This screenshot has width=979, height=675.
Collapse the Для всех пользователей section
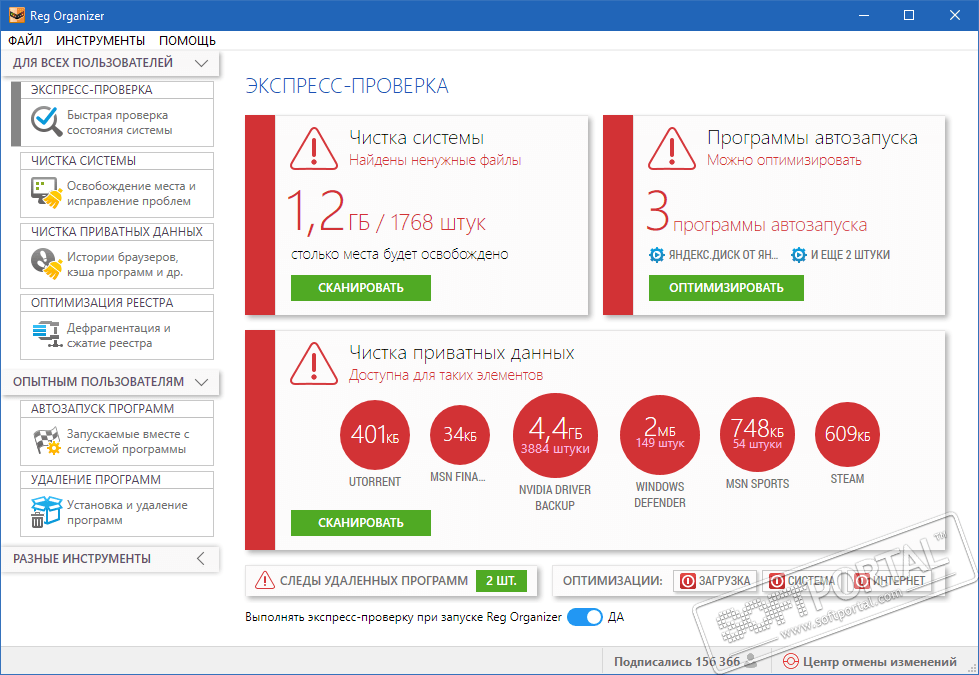pyautogui.click(x=201, y=63)
